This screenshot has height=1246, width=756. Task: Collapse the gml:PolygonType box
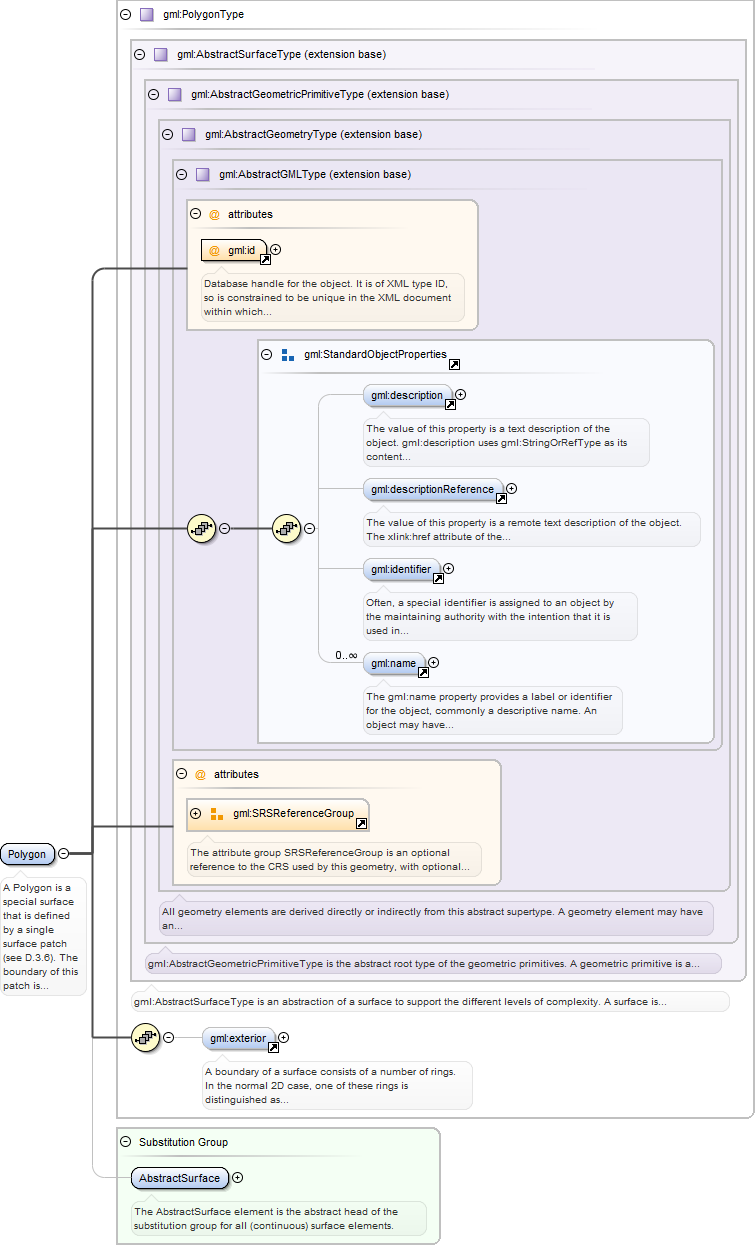click(x=125, y=15)
